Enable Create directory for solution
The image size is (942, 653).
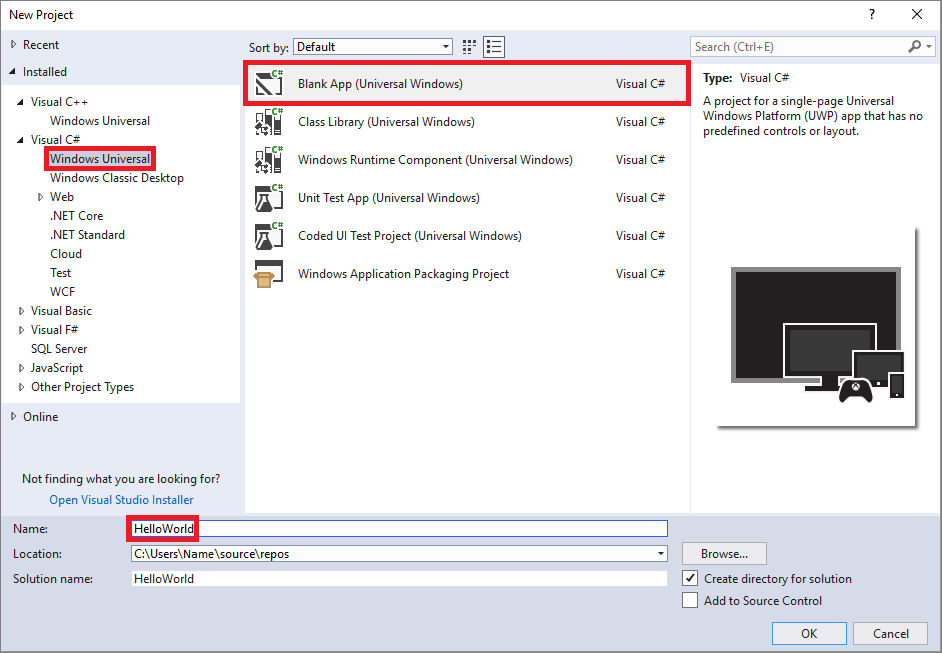[x=690, y=578]
